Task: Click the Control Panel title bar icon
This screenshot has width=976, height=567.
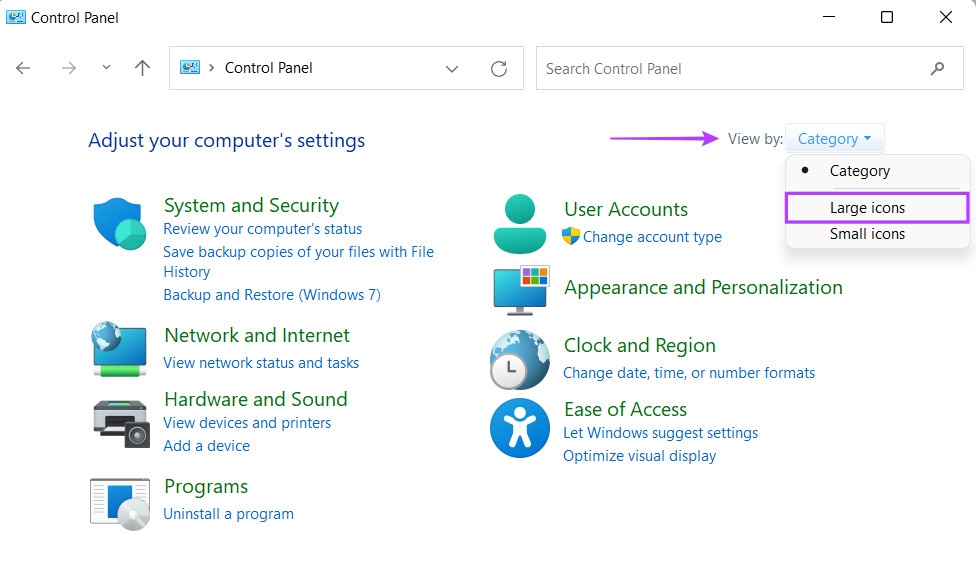Action: (16, 17)
